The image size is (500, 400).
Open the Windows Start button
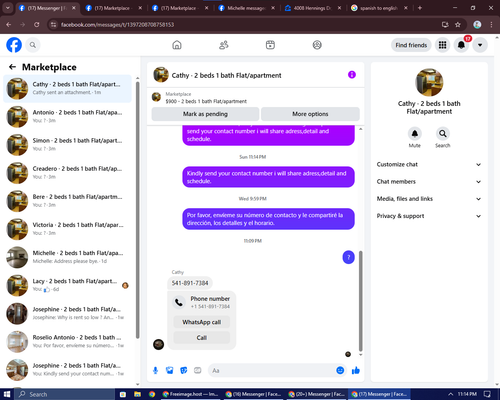[x=7, y=394]
